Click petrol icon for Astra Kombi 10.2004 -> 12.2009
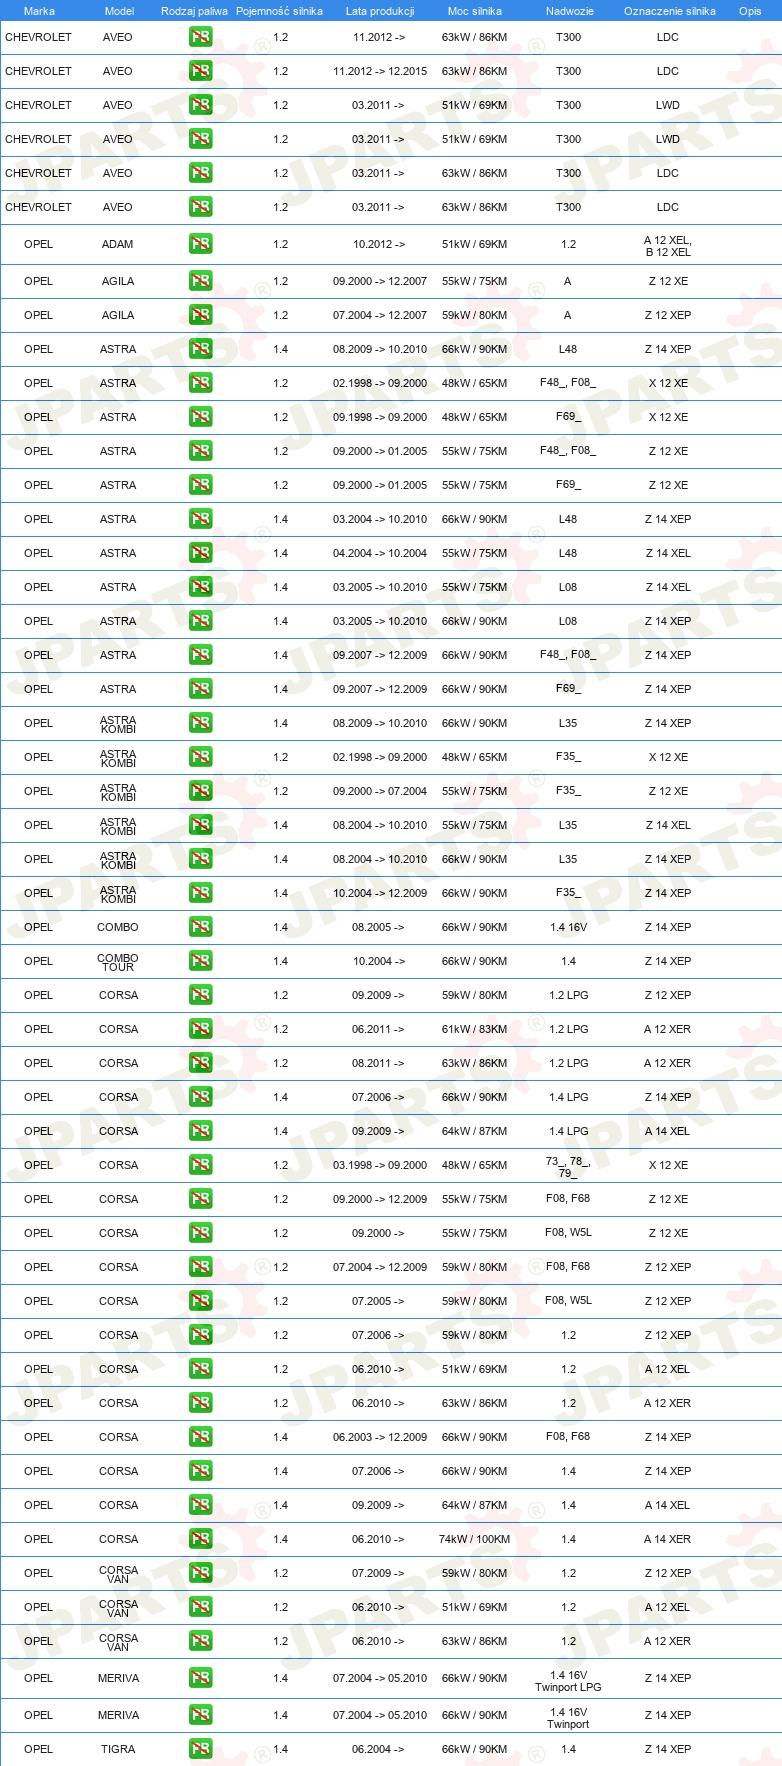 [x=201, y=893]
